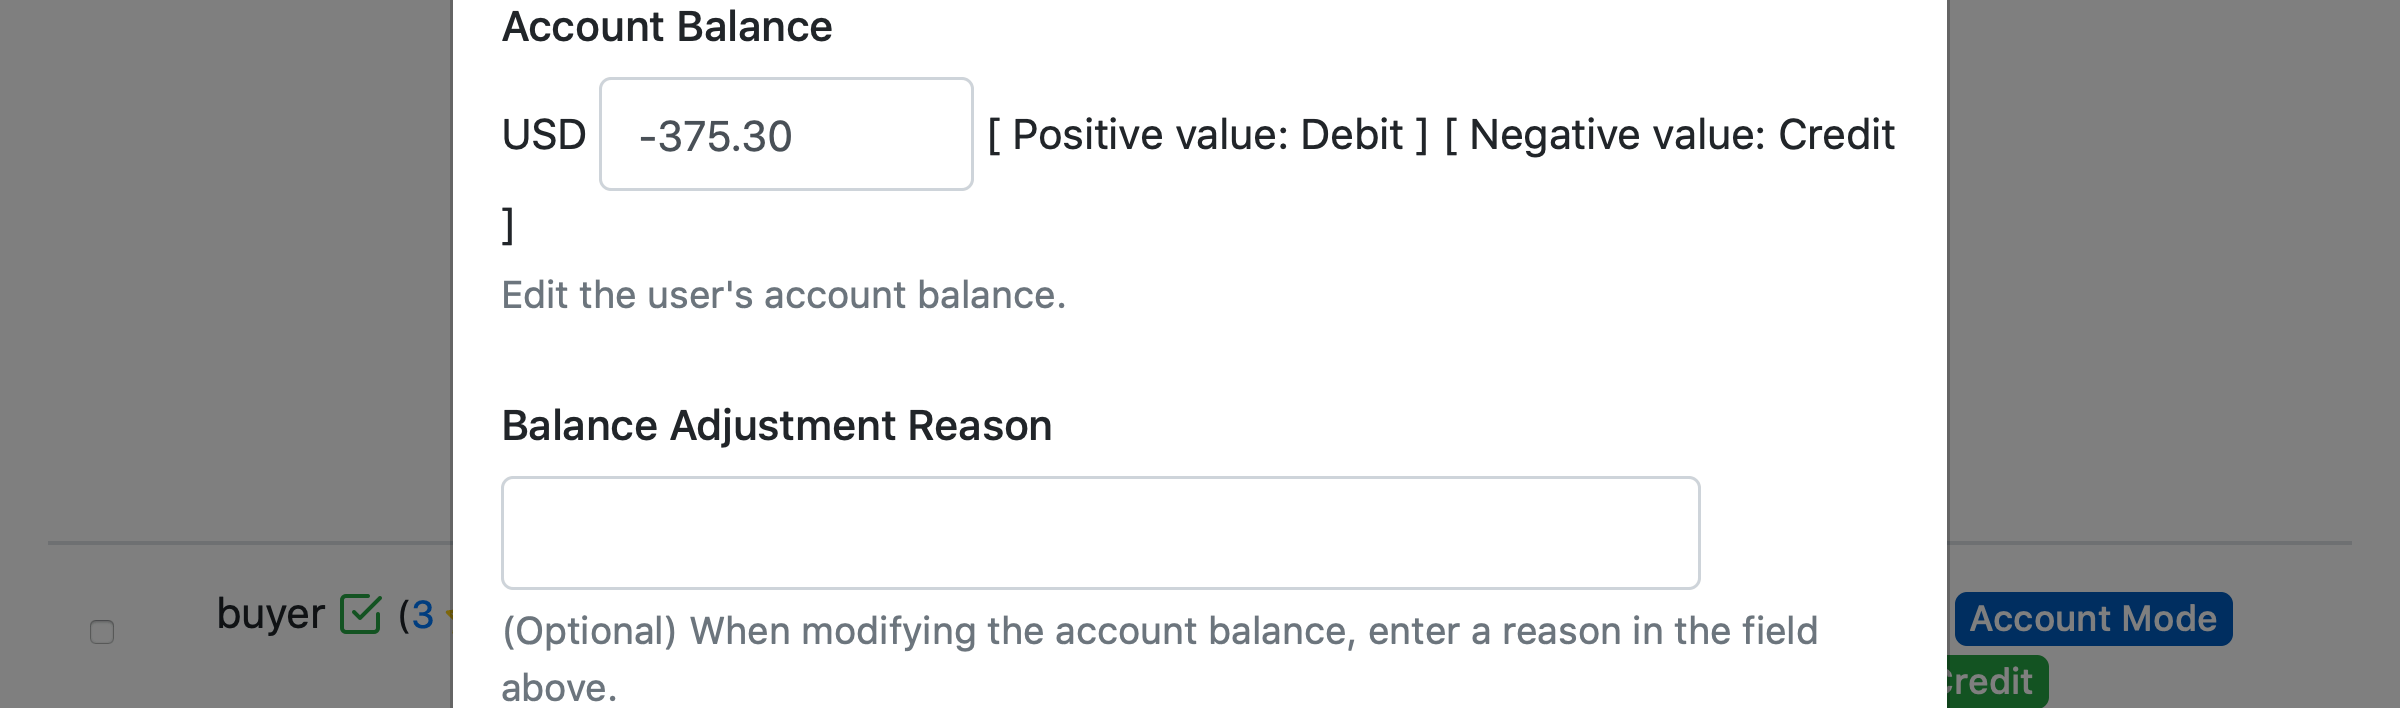Viewport: 2400px width, 708px height.
Task: Click the closing bracket below the USD label
Action: coord(508,225)
